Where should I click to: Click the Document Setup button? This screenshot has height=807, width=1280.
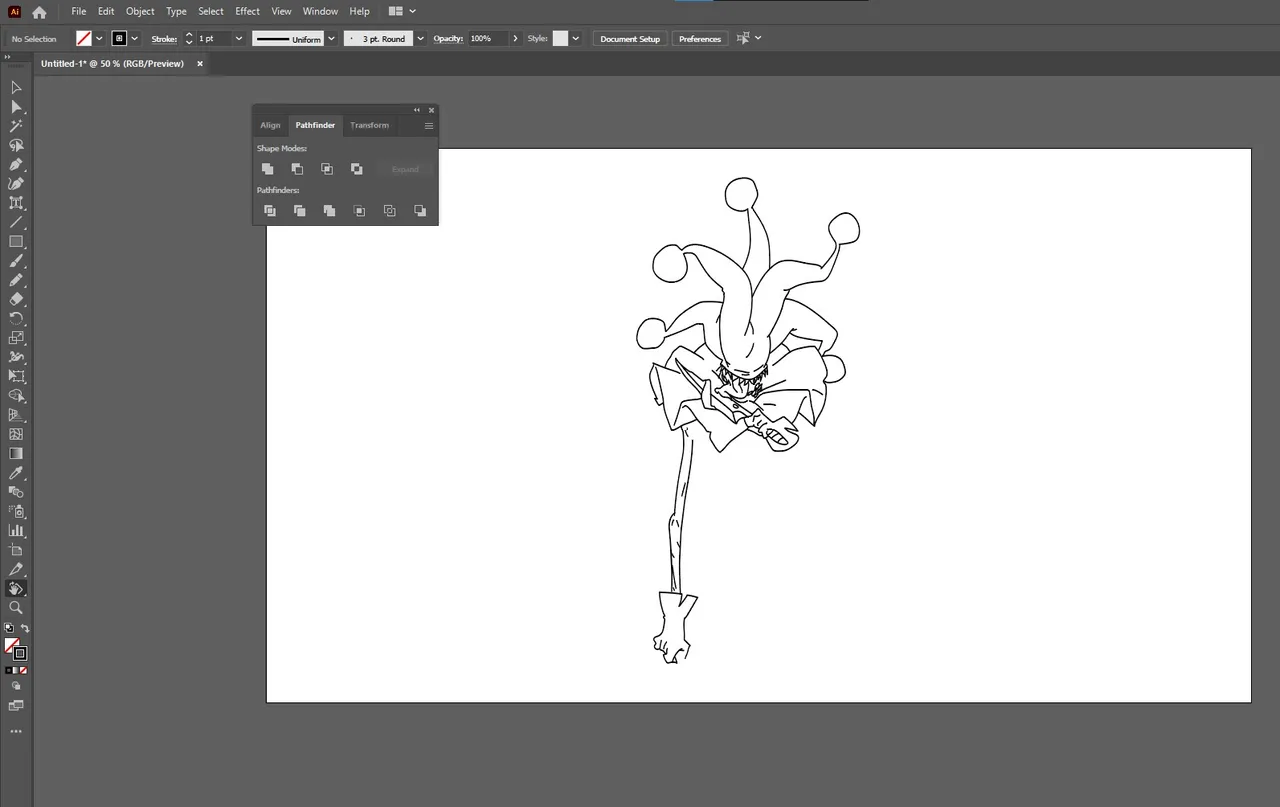(x=630, y=38)
